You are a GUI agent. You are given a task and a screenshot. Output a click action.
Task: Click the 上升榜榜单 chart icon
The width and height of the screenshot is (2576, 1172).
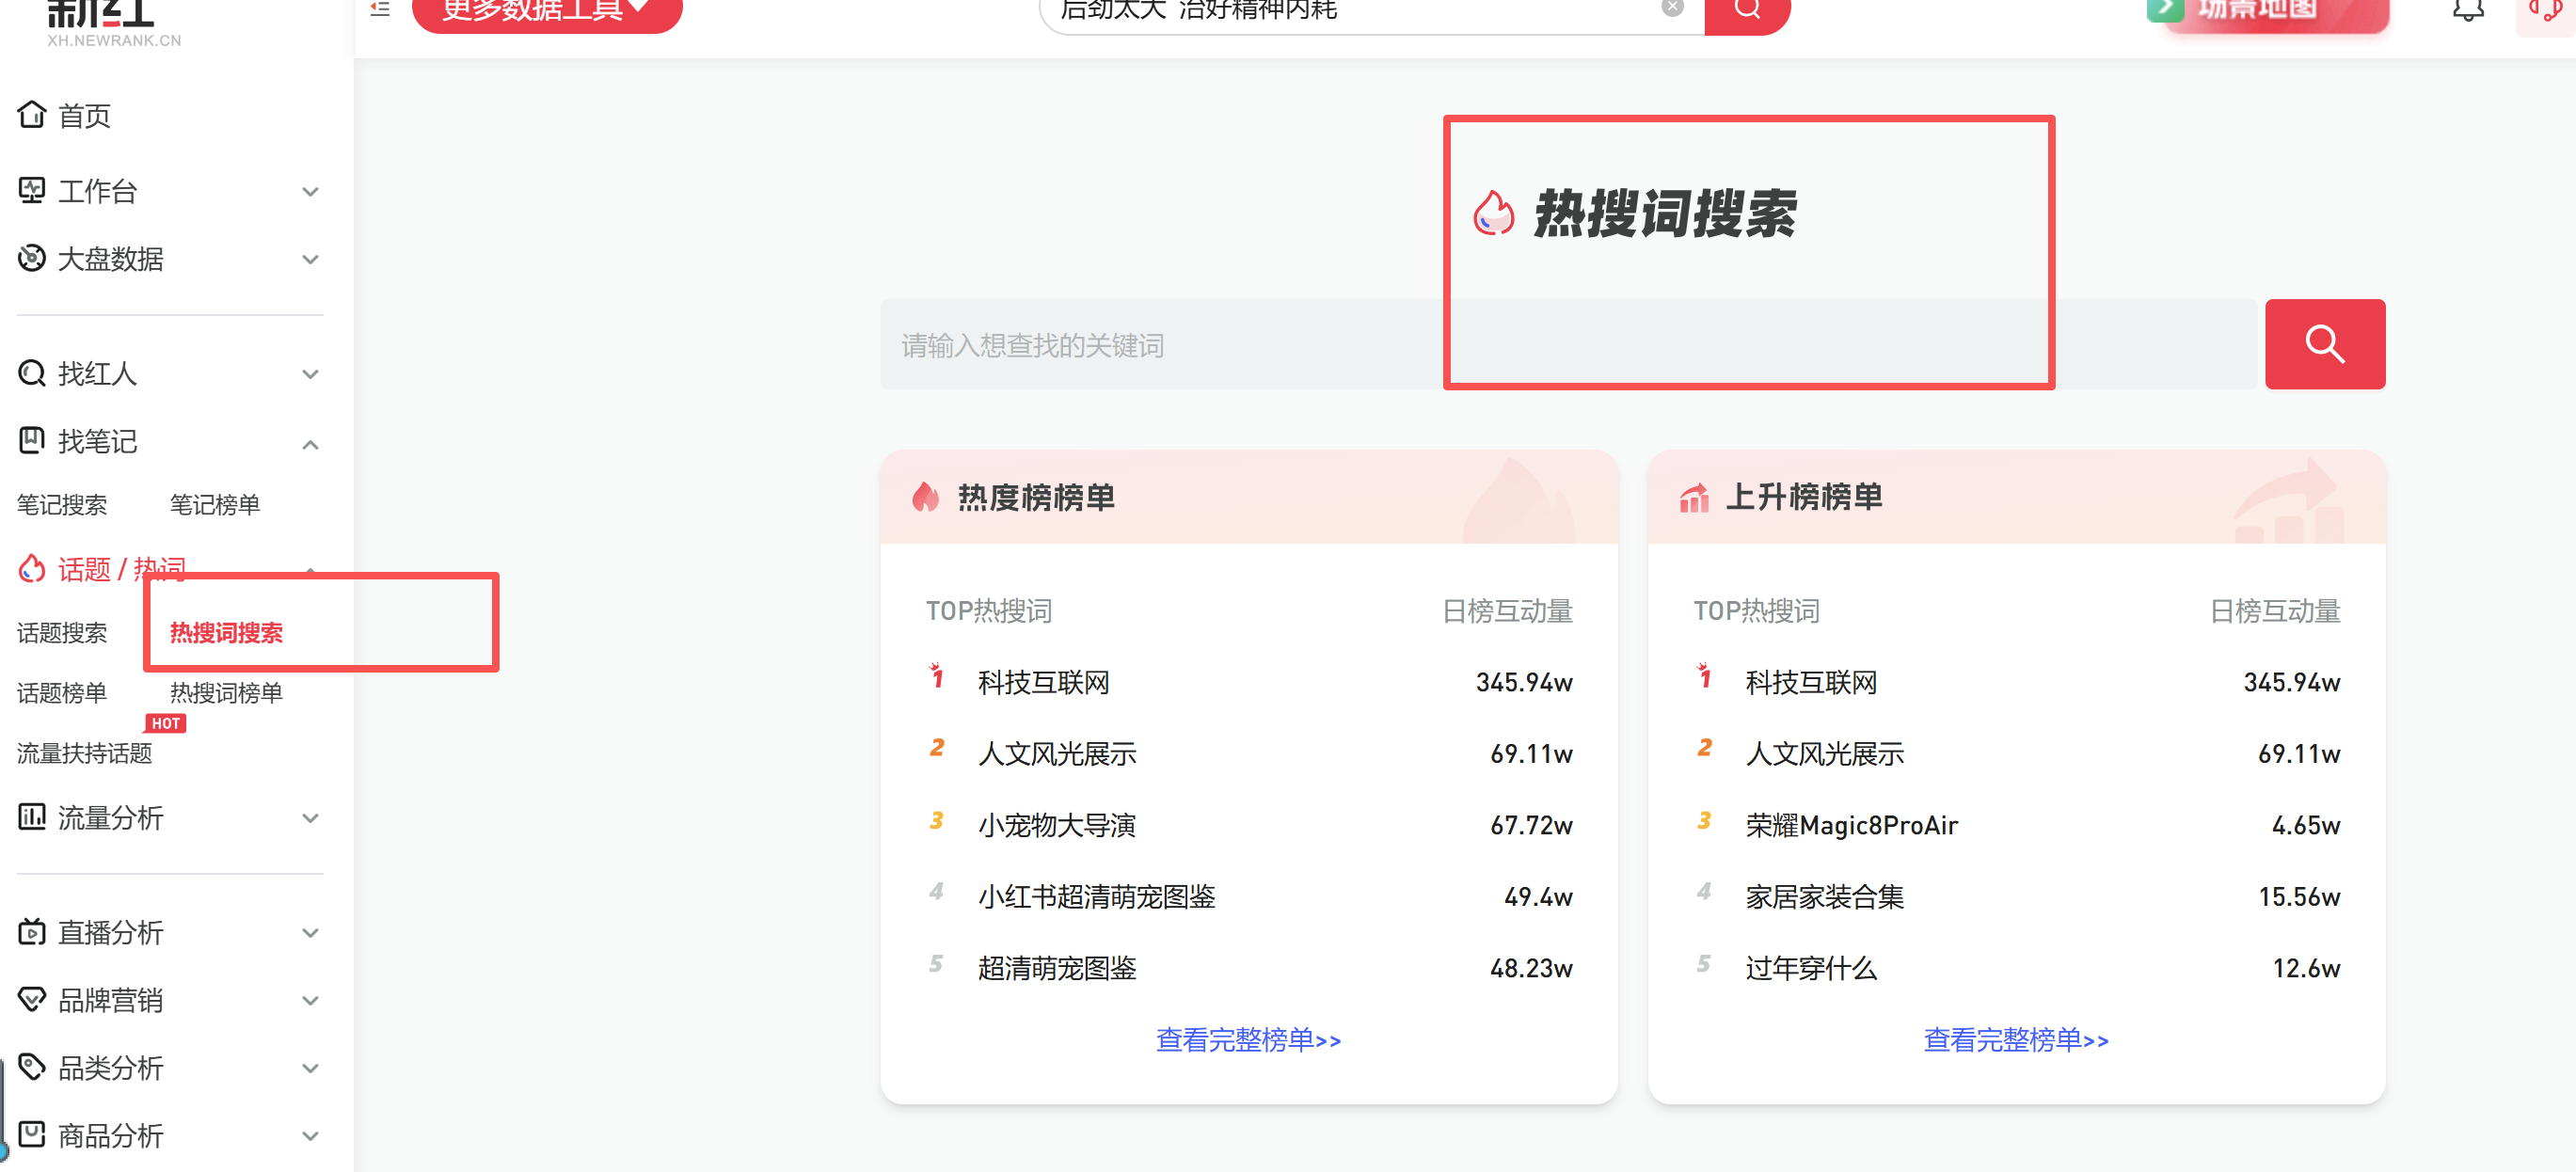click(x=1693, y=497)
